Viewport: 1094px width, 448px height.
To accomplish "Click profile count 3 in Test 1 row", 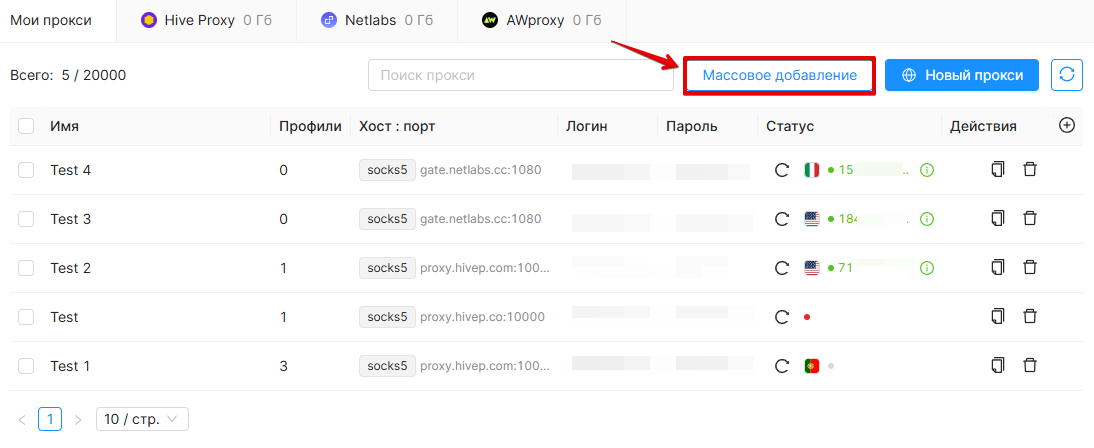I will 283,366.
